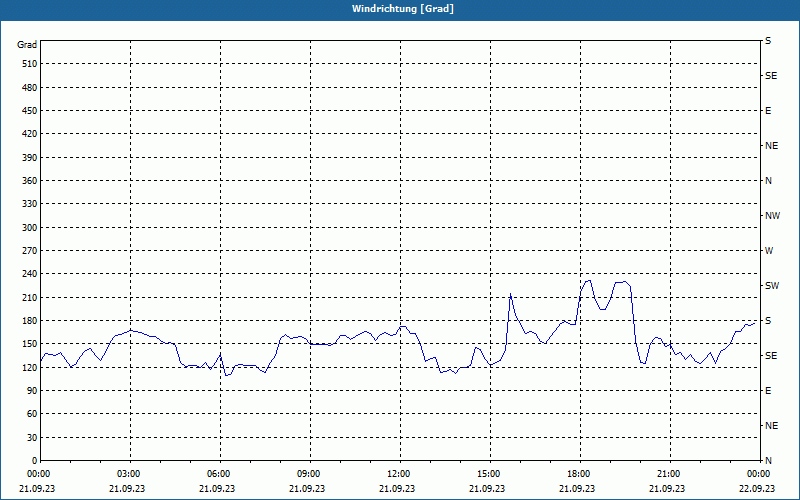Select the W compass label

click(x=769, y=251)
